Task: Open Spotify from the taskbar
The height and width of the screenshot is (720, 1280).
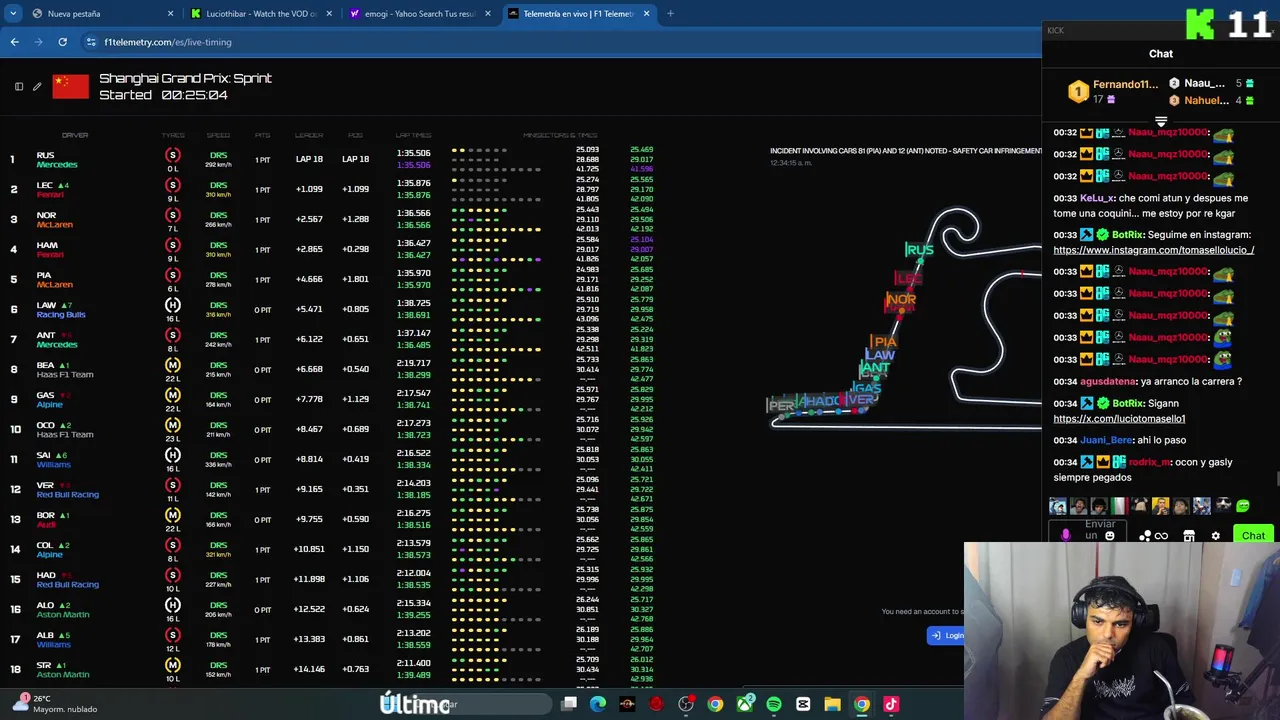Action: pyautogui.click(x=774, y=704)
